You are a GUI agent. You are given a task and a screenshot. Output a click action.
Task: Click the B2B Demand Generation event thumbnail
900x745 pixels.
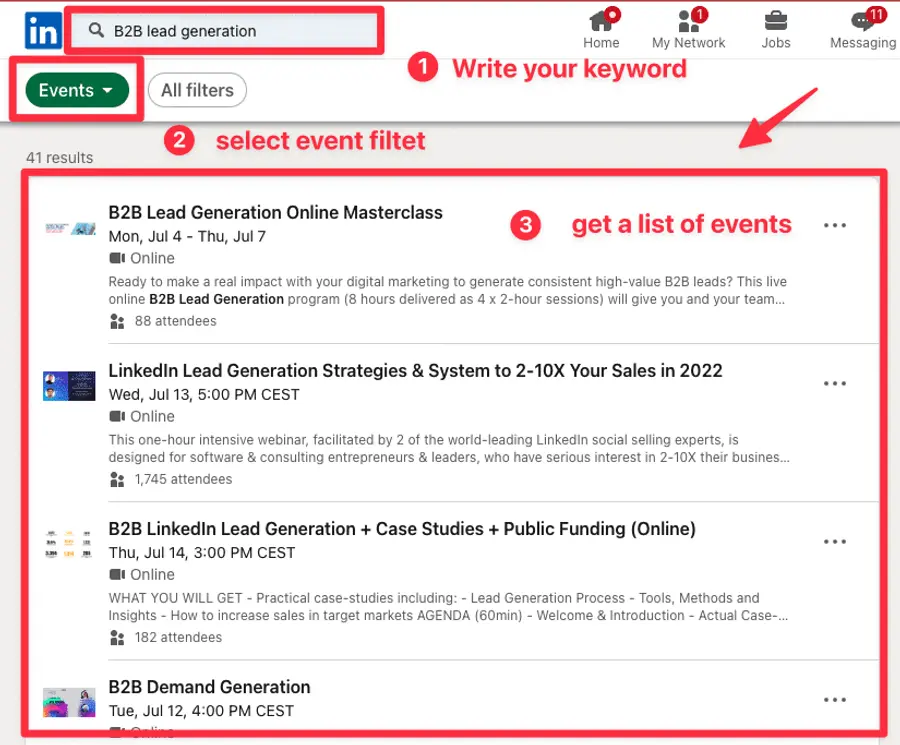coord(68,701)
